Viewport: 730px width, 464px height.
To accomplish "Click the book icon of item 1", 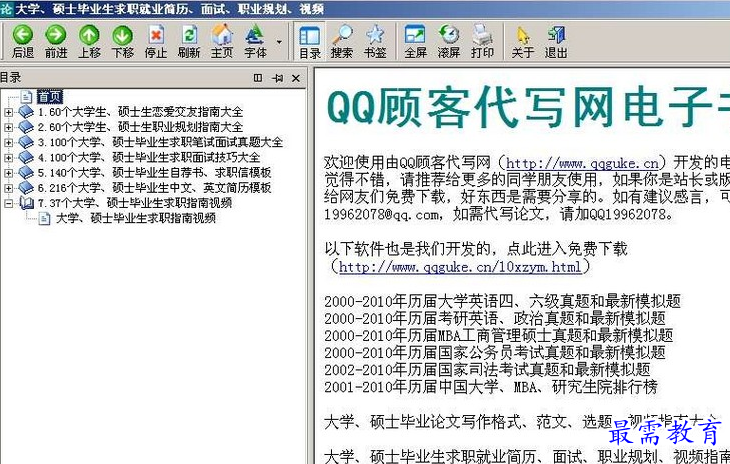I will tap(26, 112).
